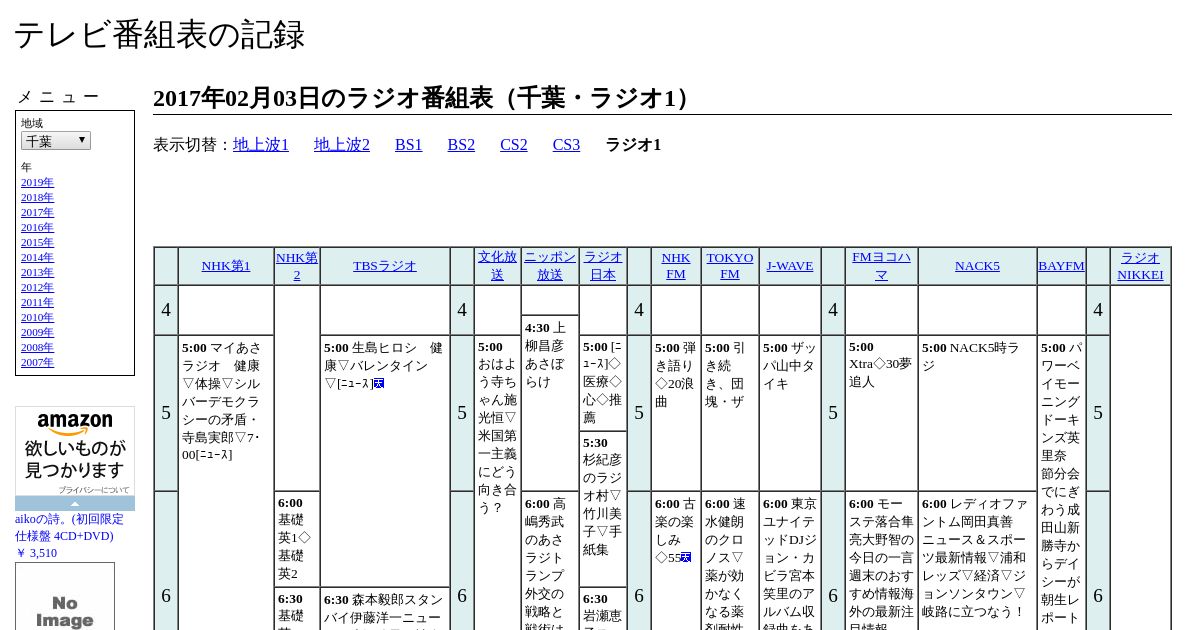Open the aikoの詩 product link
This screenshot has height=630, width=1200.
pos(69,527)
